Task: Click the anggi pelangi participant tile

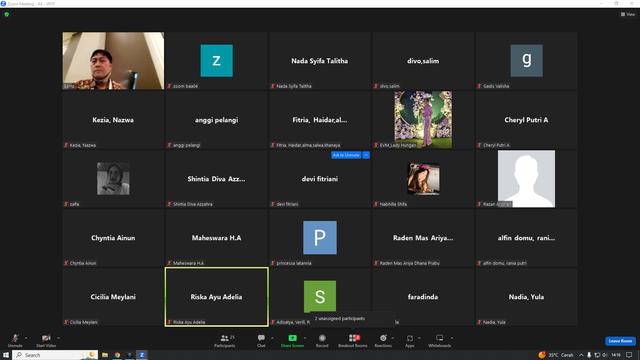Action: 217,120
